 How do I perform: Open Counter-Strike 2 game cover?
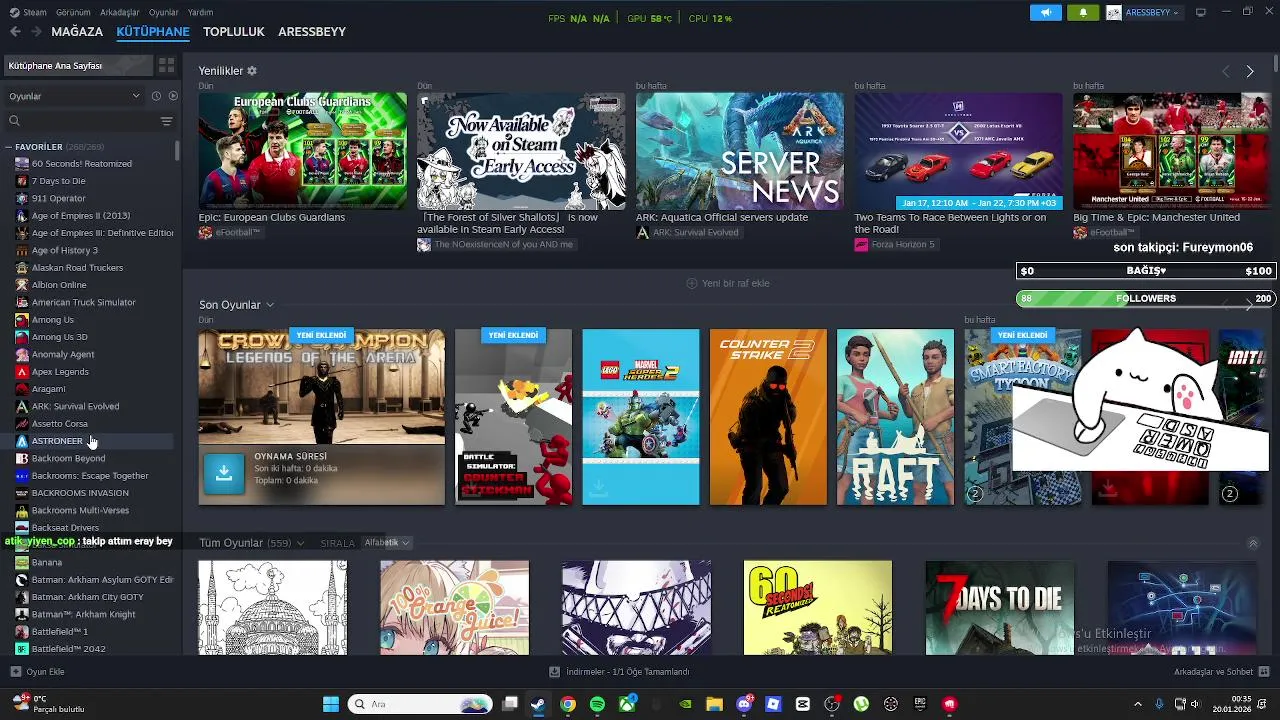point(768,417)
